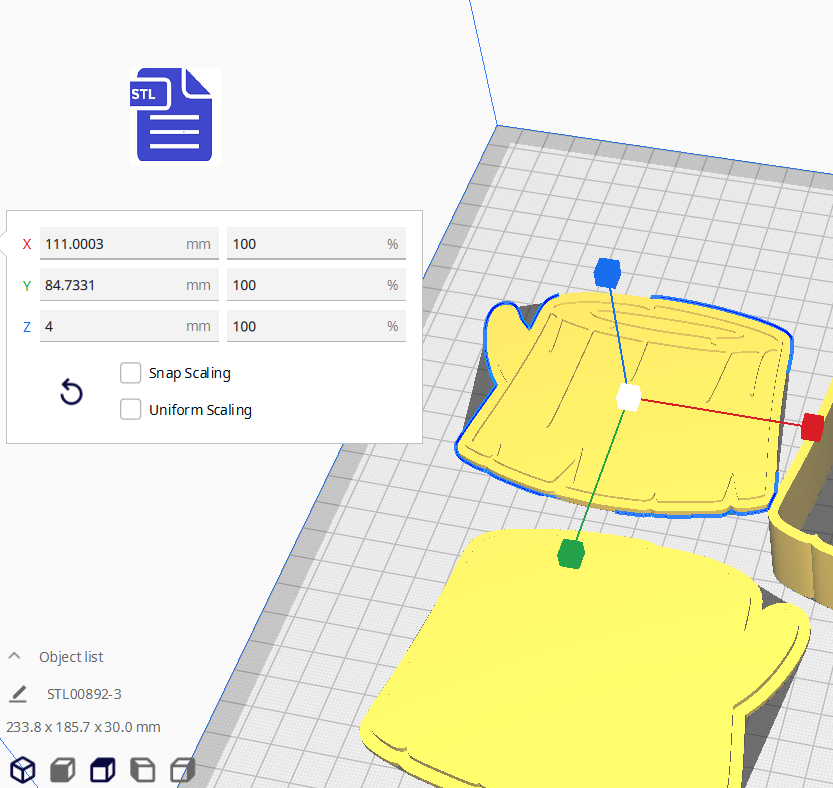This screenshot has height=788, width=833.
Task: Click the Y scale percentage field
Action: [305, 285]
